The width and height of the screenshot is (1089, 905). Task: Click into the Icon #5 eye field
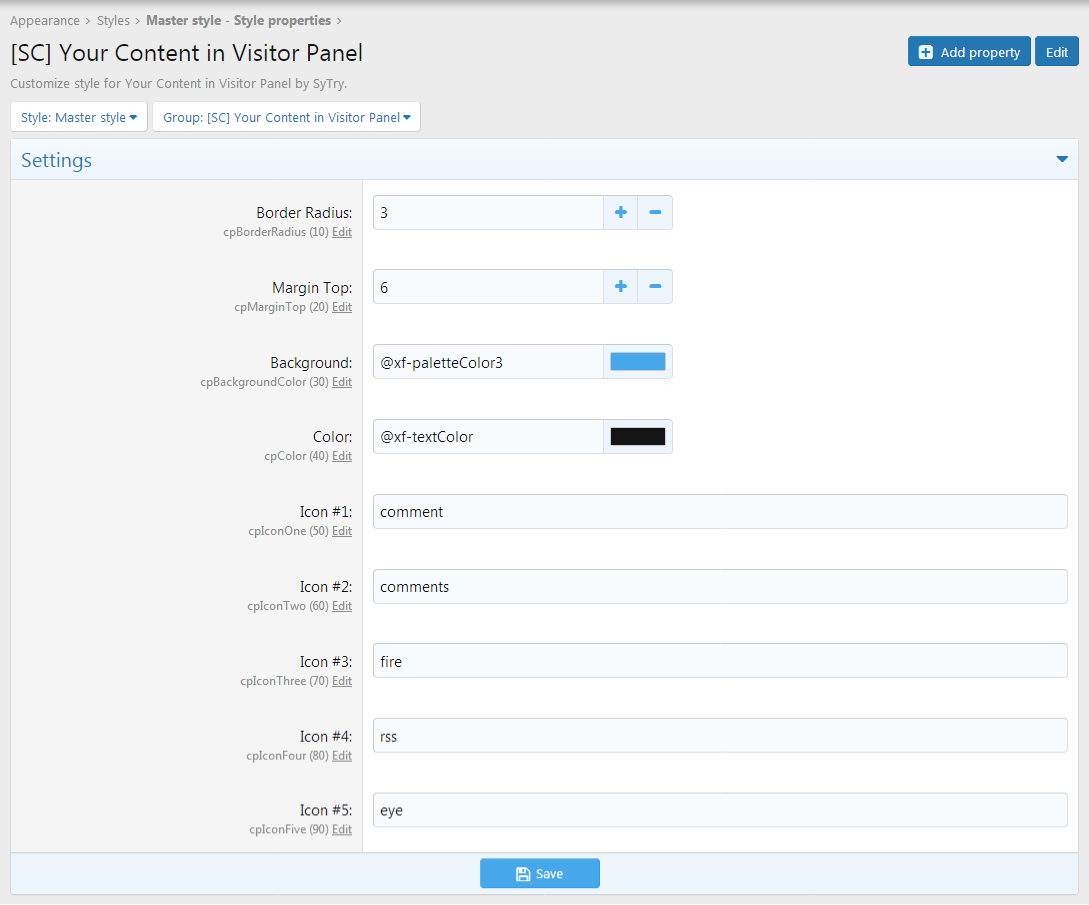[x=720, y=811]
